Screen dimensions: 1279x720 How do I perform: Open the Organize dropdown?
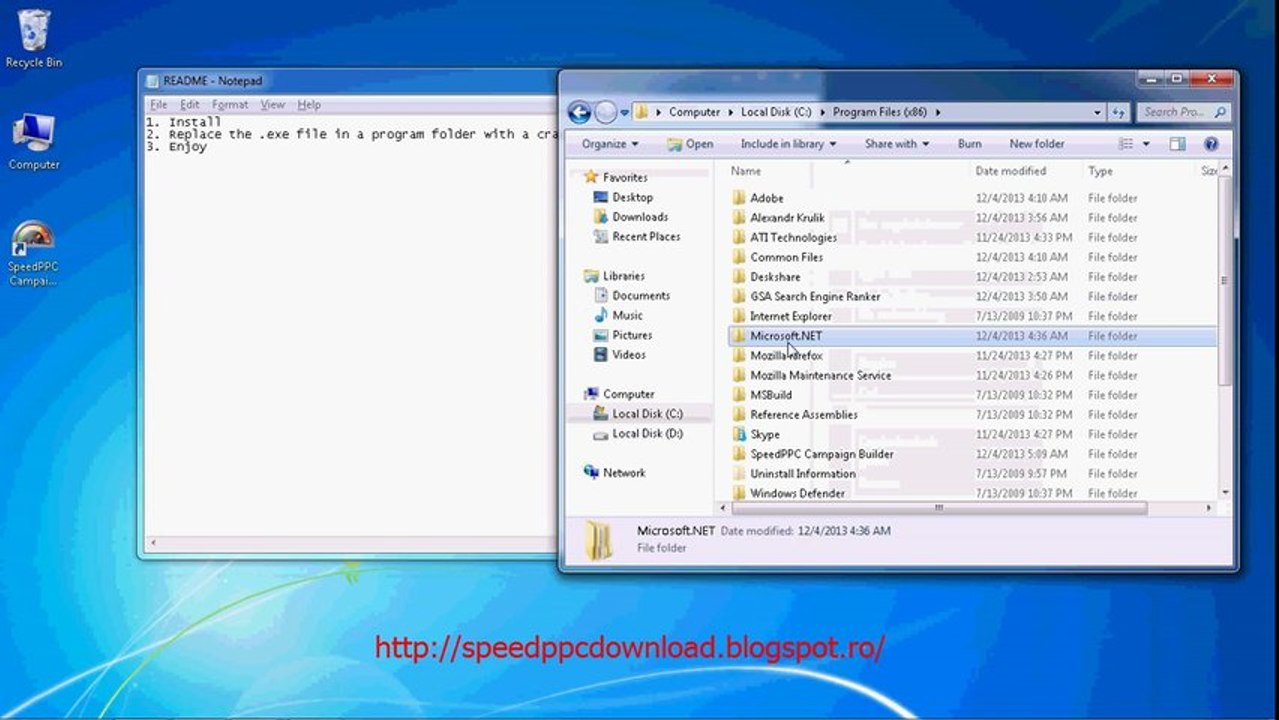pos(610,144)
